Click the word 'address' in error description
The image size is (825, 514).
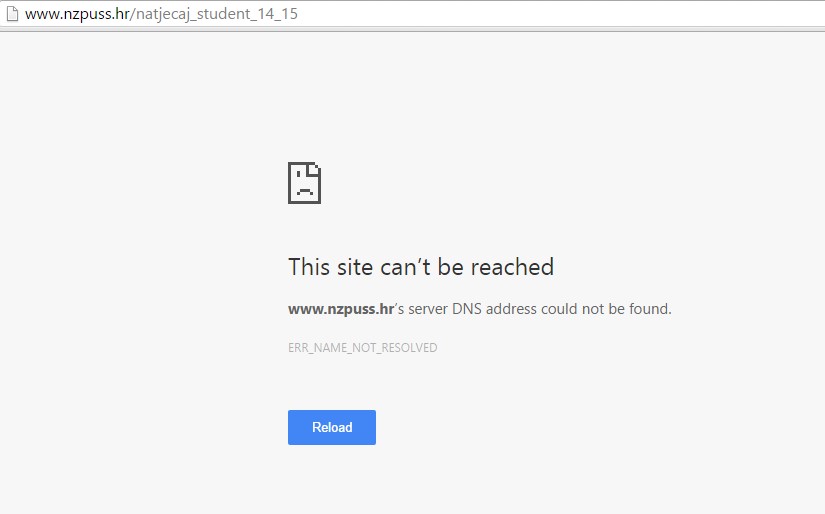tap(511, 308)
